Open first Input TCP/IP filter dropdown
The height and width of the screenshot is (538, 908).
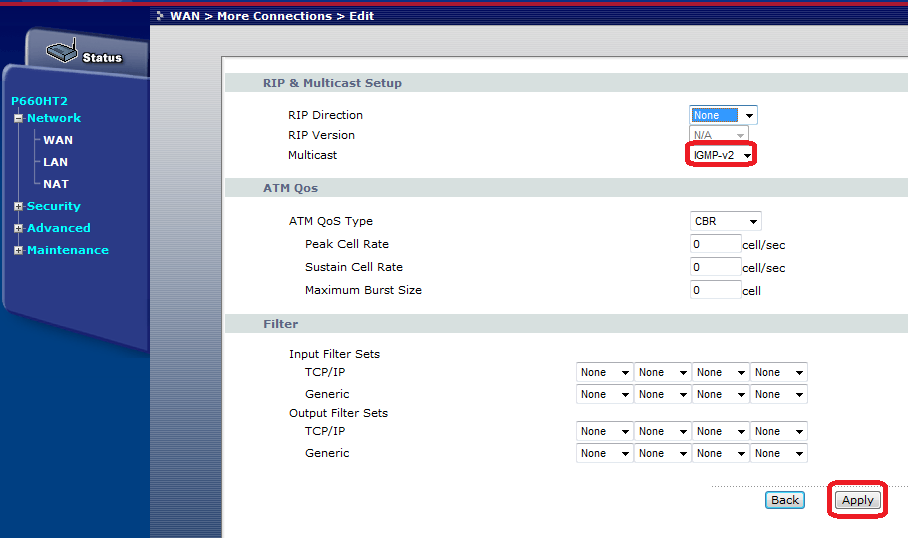pyautogui.click(x=605, y=372)
